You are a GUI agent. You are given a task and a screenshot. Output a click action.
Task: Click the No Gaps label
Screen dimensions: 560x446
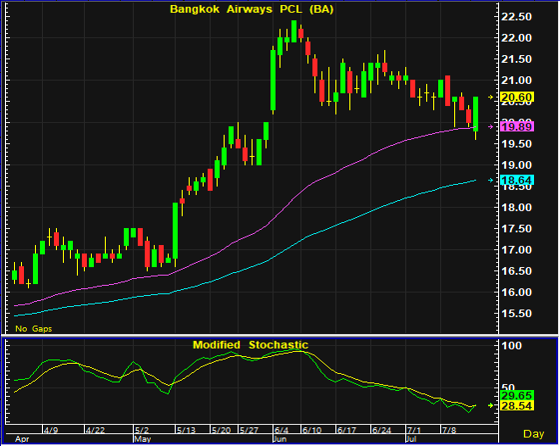tap(34, 329)
